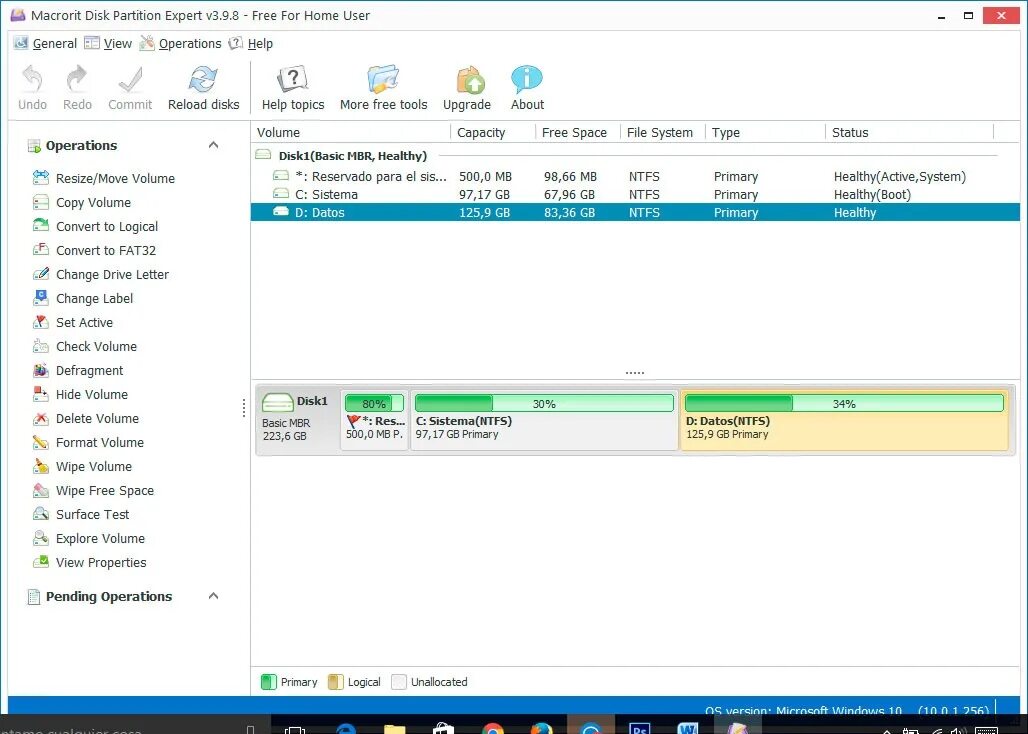
Task: Open Explore Volume operation
Action: click(89, 539)
